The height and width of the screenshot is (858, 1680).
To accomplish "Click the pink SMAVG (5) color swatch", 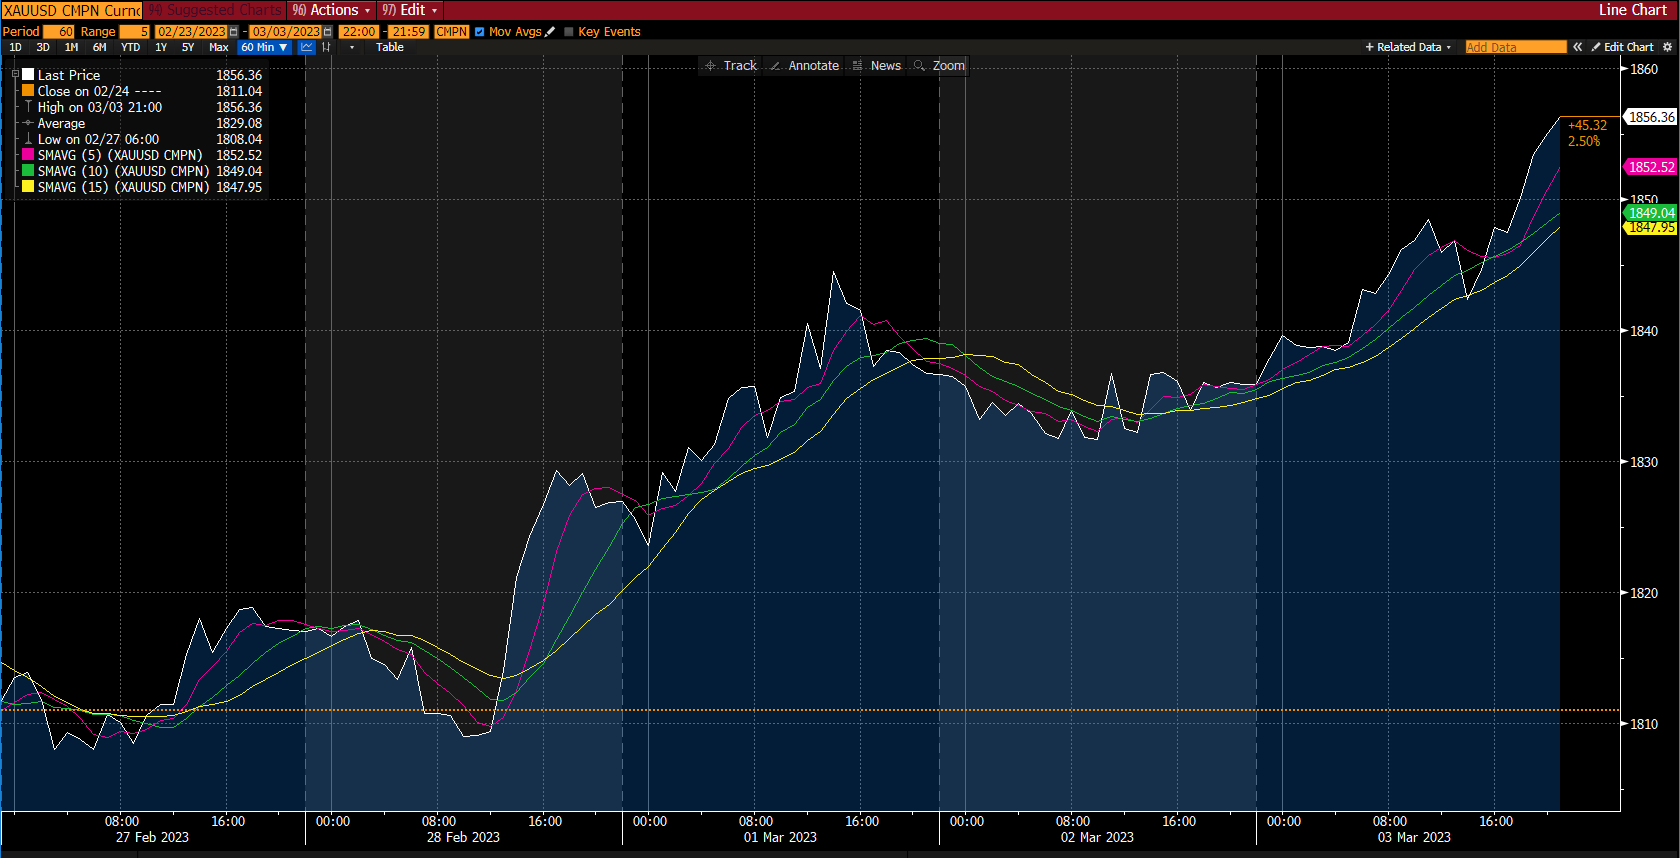I will point(28,155).
